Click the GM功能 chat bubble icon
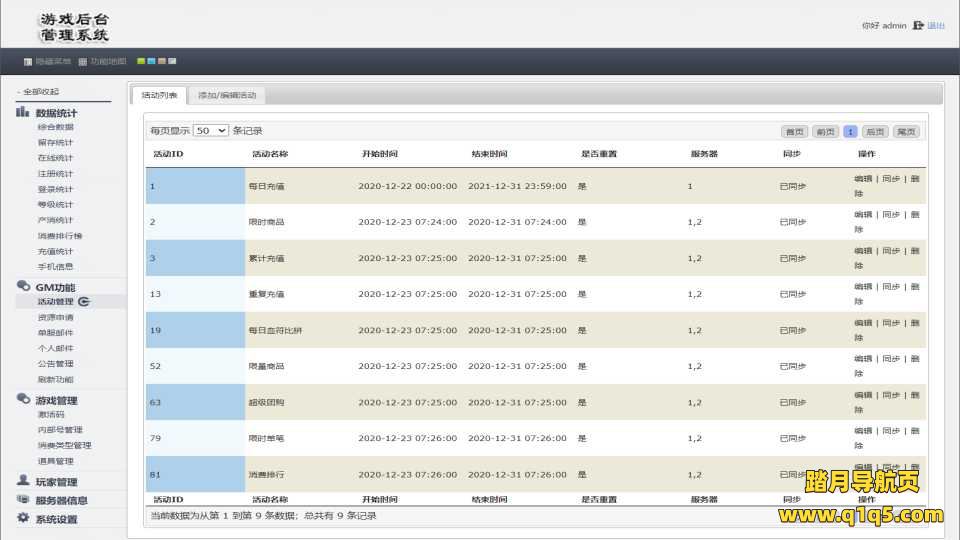The height and width of the screenshot is (540, 960). pyautogui.click(x=23, y=287)
